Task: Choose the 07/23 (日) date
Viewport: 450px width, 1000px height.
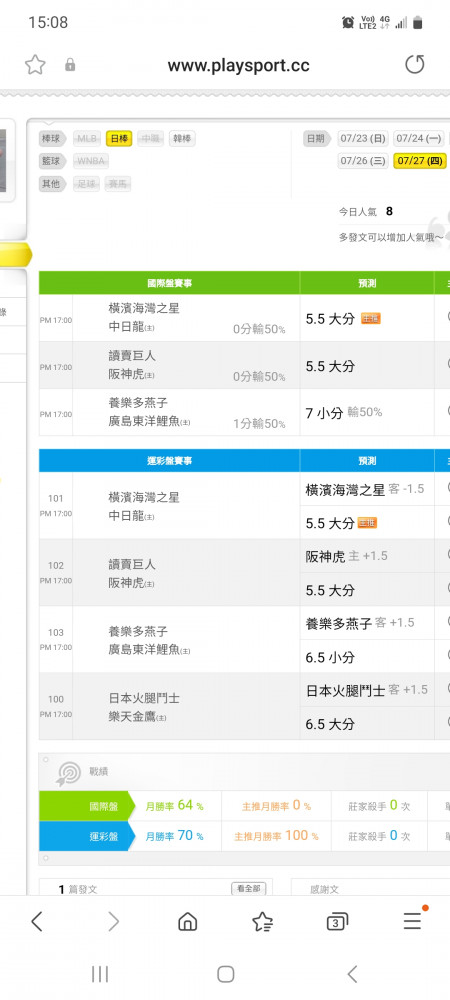Action: point(363,138)
